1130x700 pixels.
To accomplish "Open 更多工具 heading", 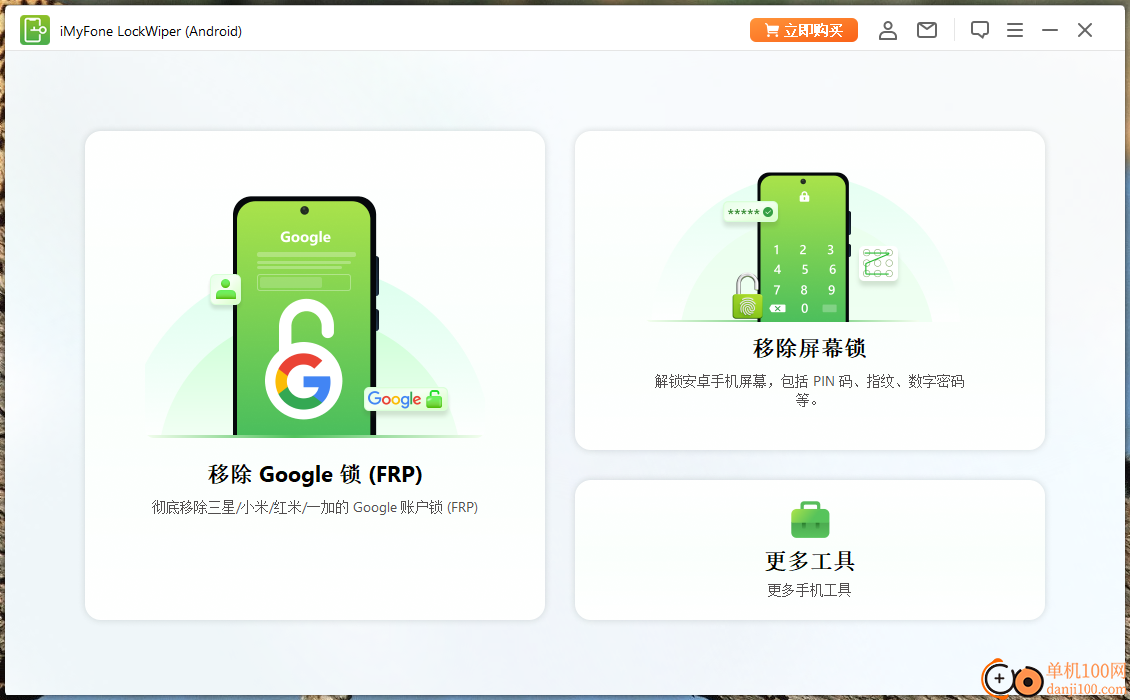I will point(809,561).
